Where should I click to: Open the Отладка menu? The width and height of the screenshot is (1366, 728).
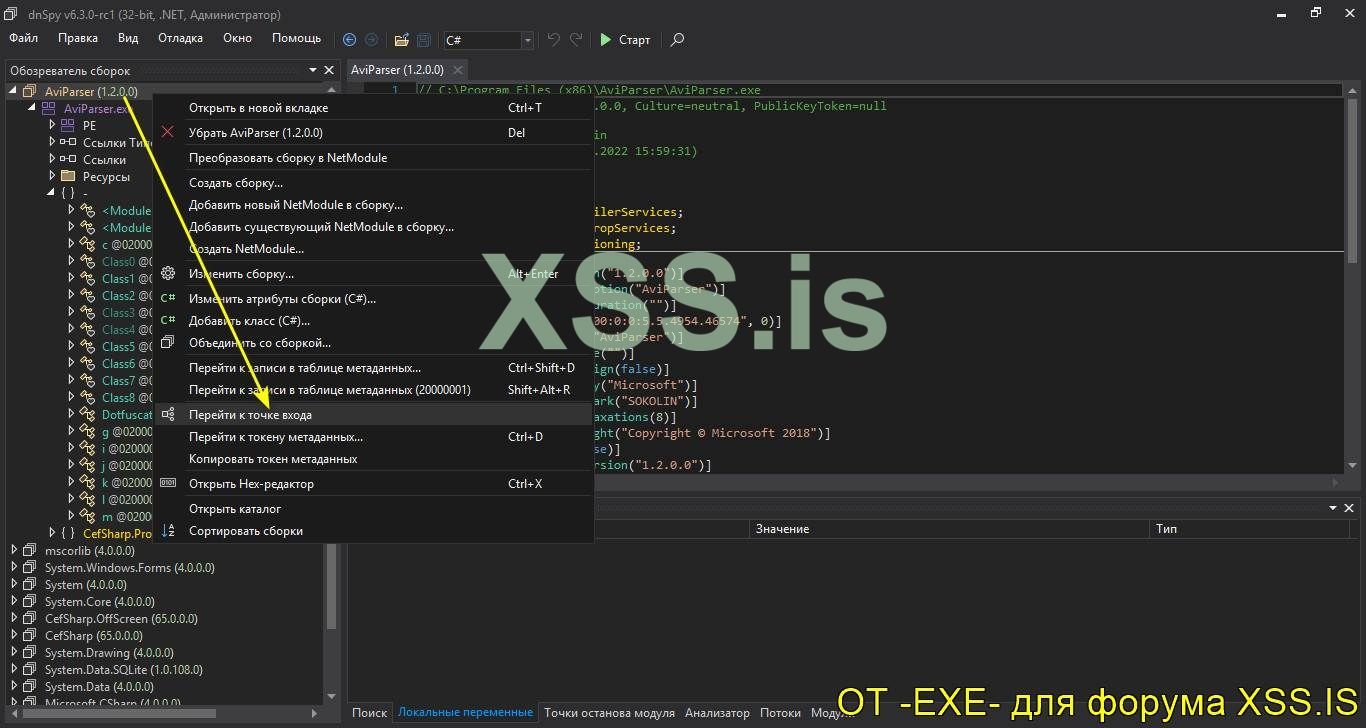click(x=180, y=39)
